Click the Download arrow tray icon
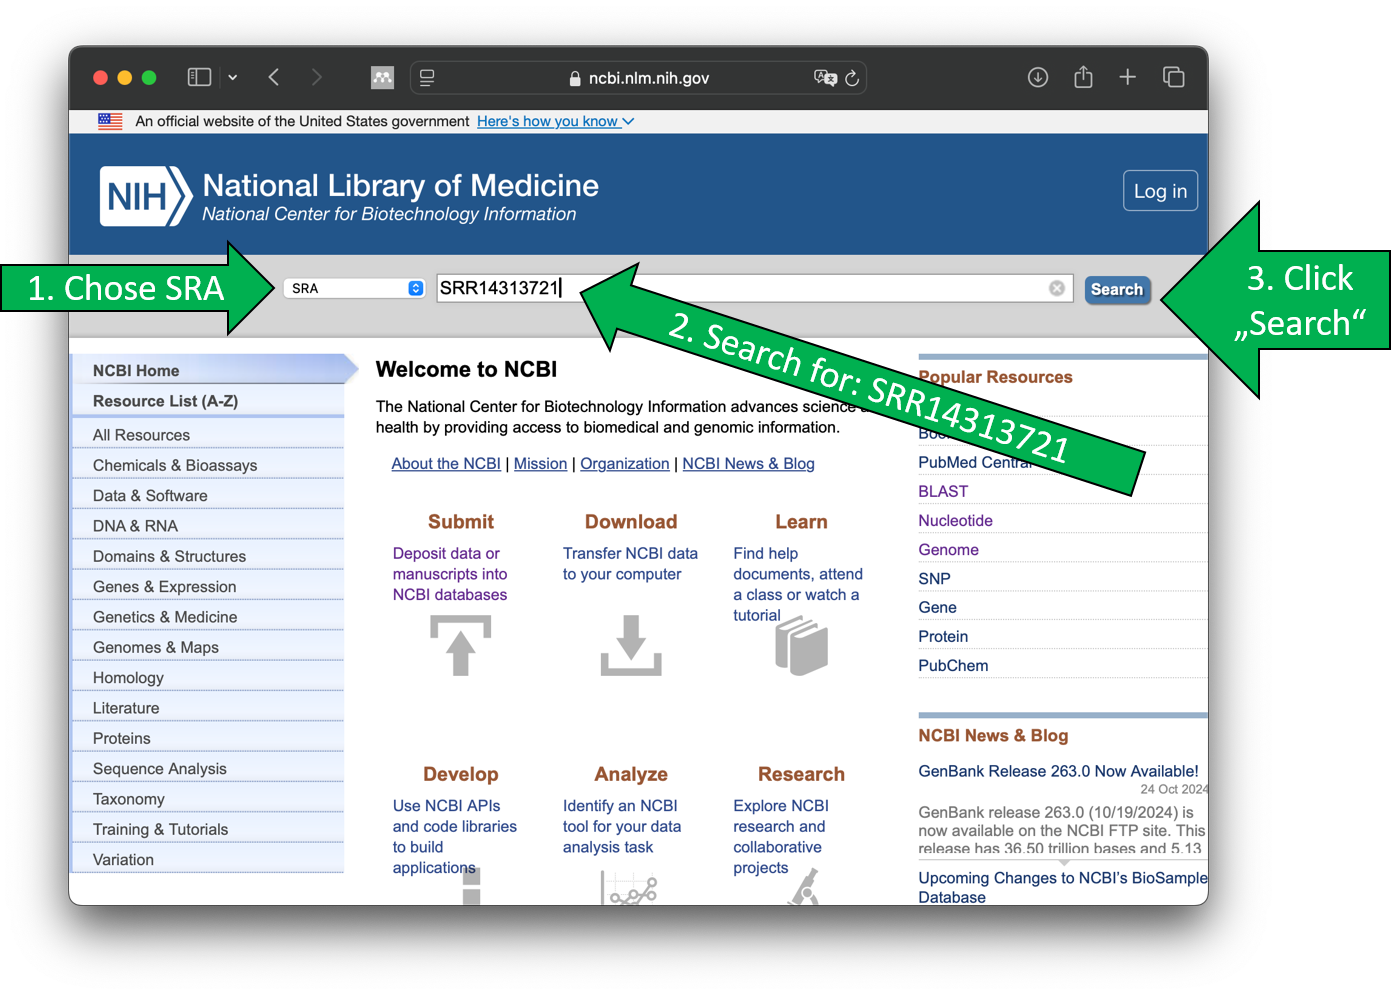Viewport: 1391px width, 995px height. (x=631, y=645)
